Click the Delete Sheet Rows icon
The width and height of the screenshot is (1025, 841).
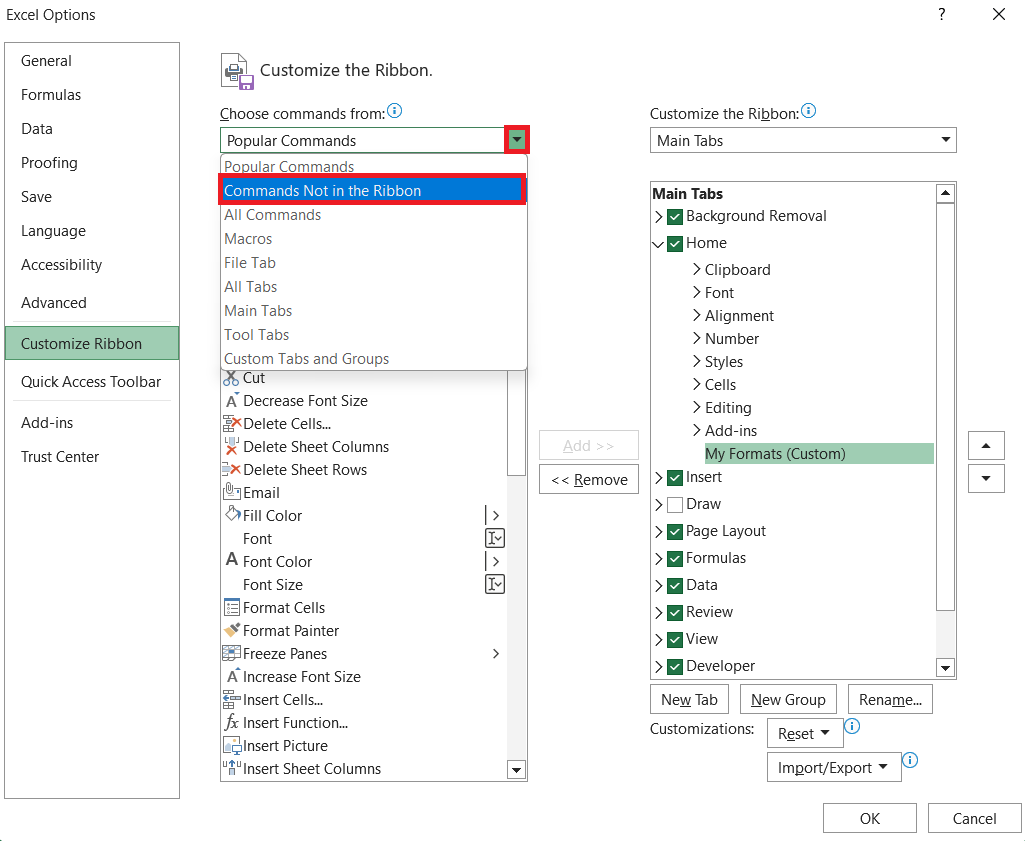(x=232, y=470)
